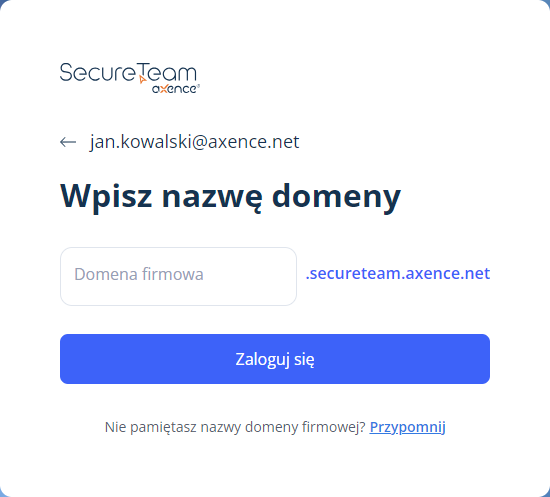Click the 'Nie pamiętasz nazwy domeny firmowej?' text
This screenshot has height=497, width=550.
click(x=235, y=427)
